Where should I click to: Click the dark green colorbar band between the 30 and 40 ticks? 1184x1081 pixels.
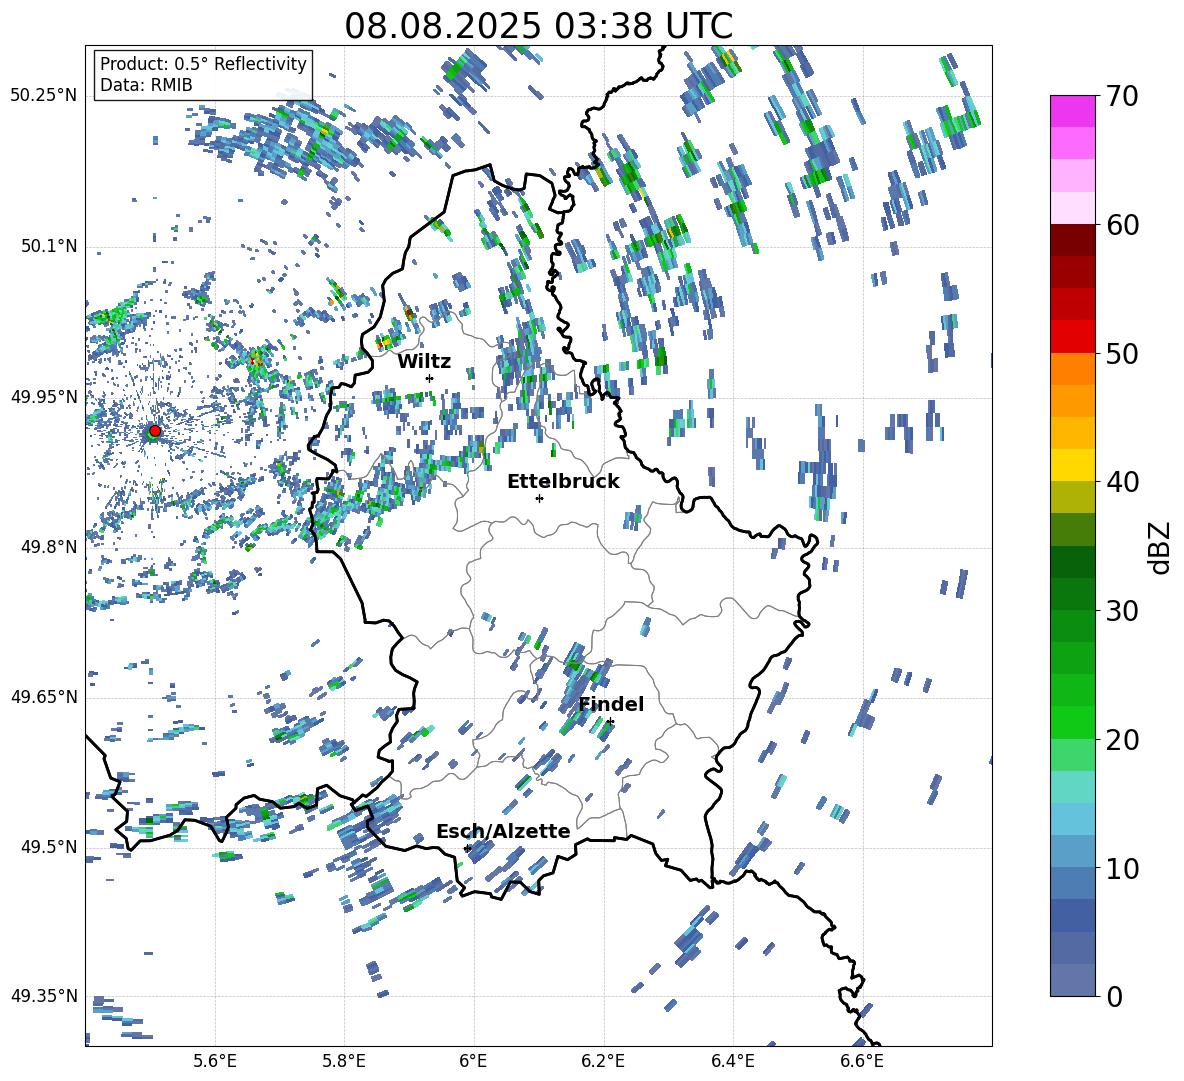coord(1072,562)
